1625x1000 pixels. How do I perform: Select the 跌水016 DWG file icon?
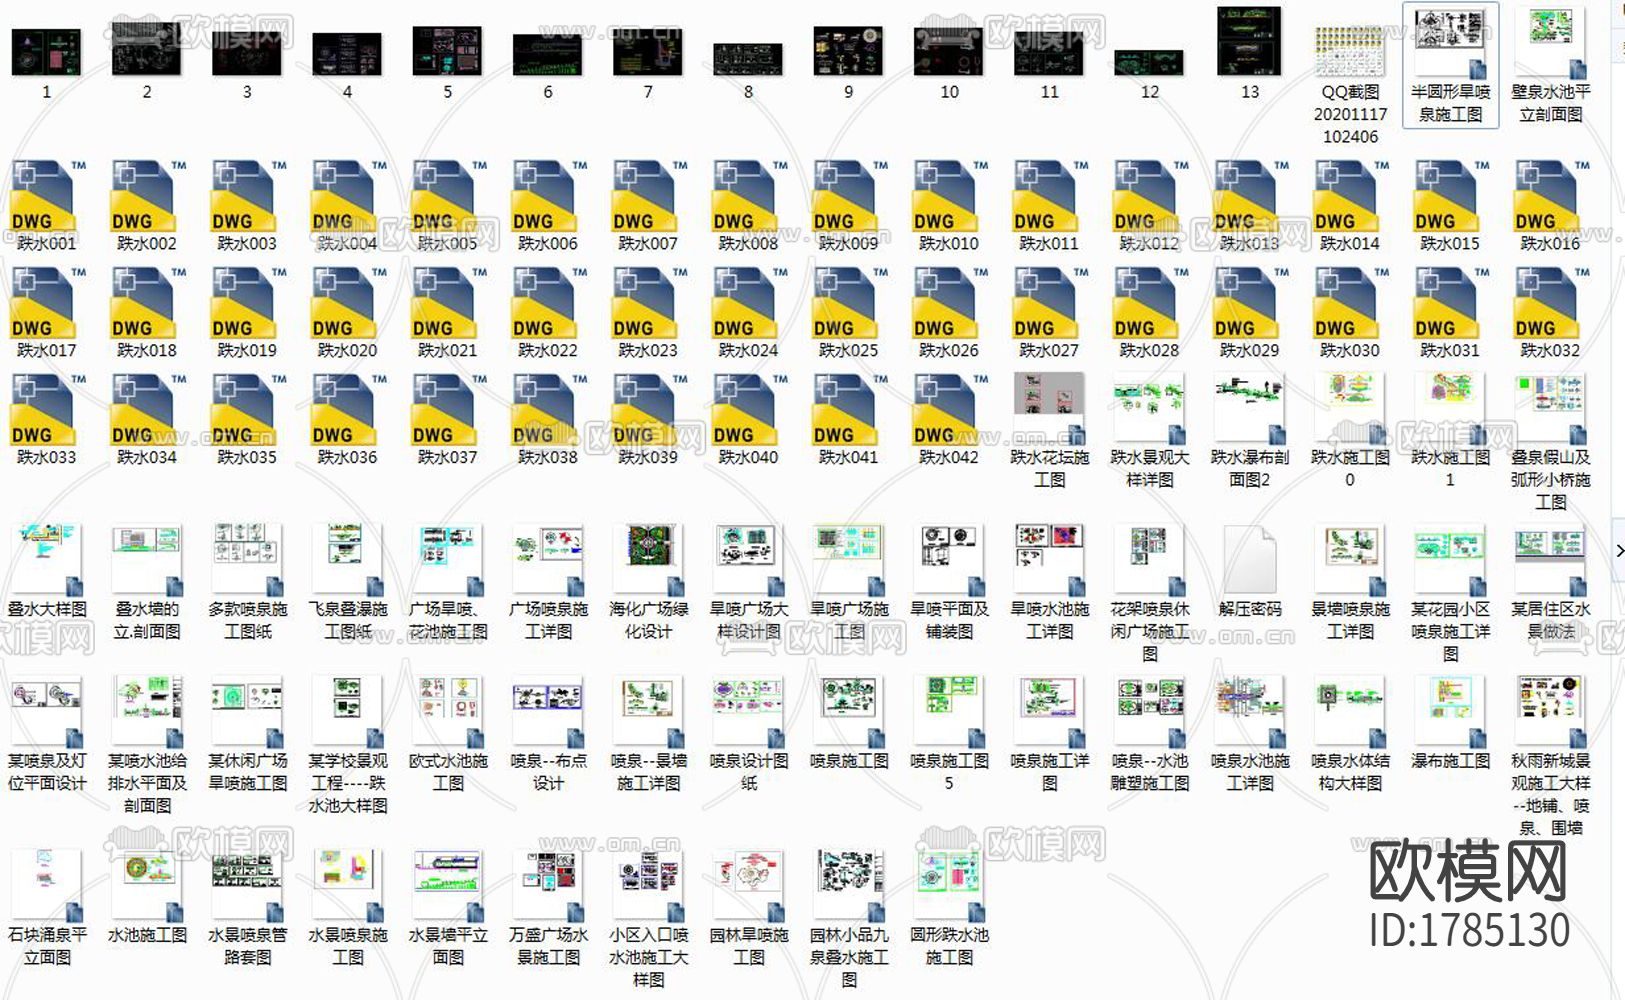click(x=1550, y=196)
